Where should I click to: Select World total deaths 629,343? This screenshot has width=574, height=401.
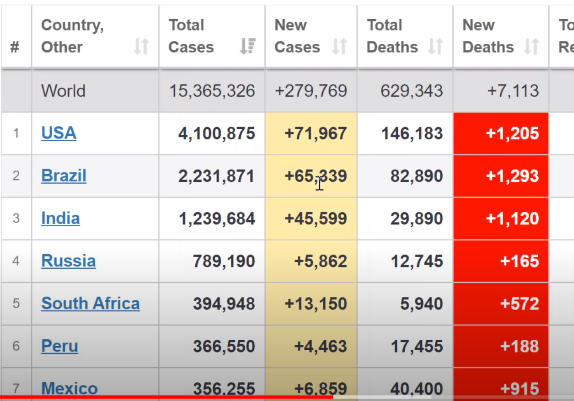pyautogui.click(x=411, y=90)
